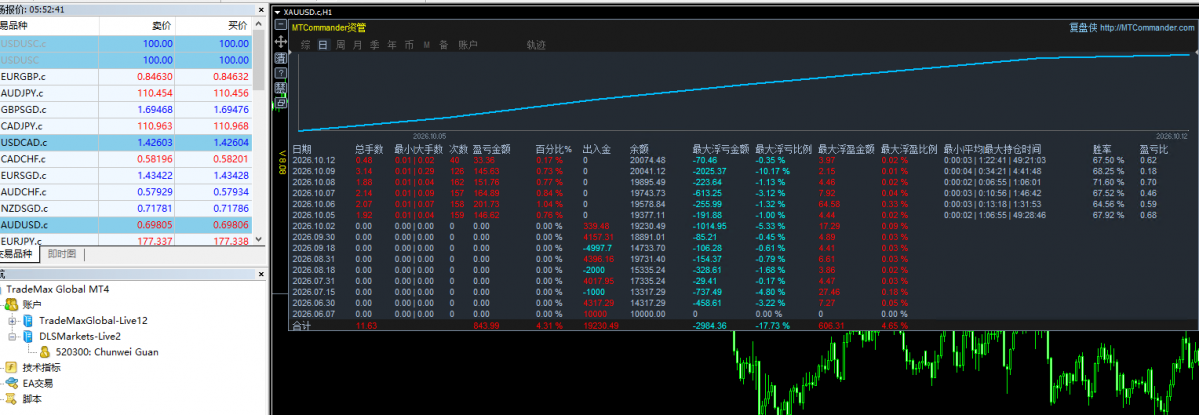The width and height of the screenshot is (1199, 415).
Task: Switch to the M tab in MTCommander
Action: point(426,45)
